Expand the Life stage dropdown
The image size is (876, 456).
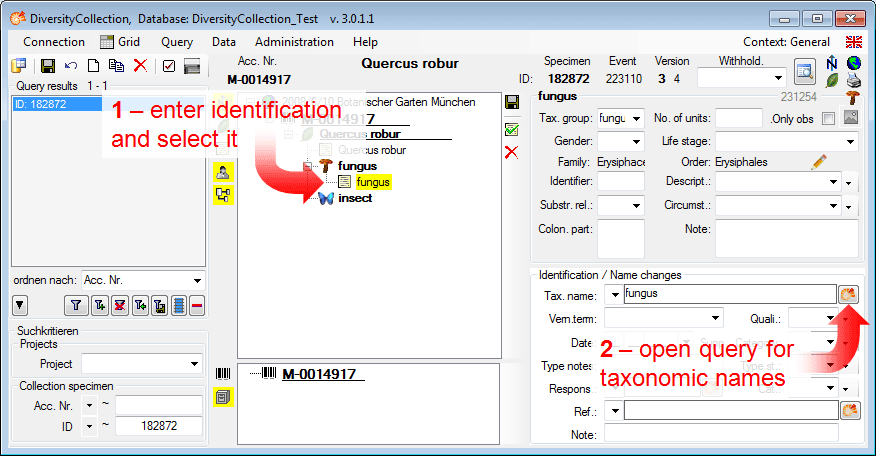pyautogui.click(x=848, y=141)
